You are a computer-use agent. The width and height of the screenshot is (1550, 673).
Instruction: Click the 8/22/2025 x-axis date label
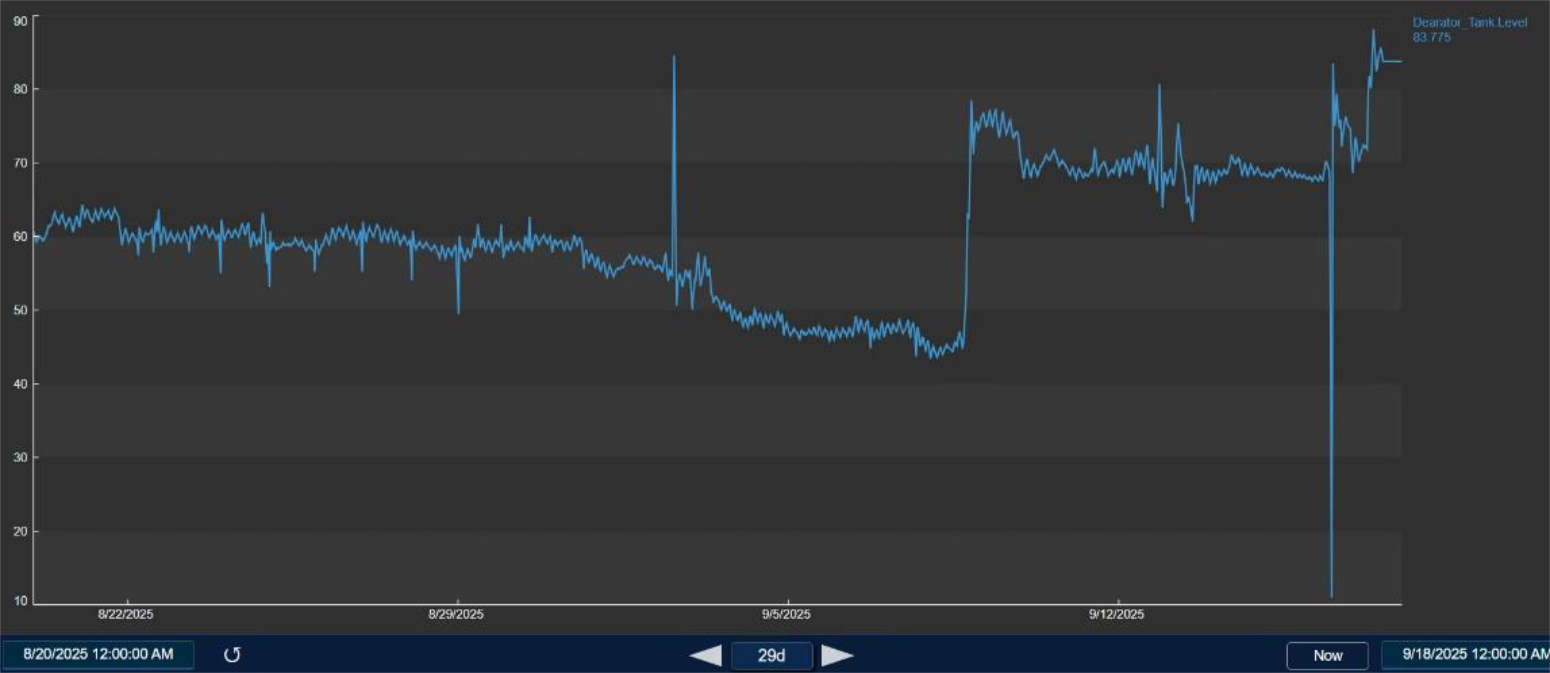point(126,614)
